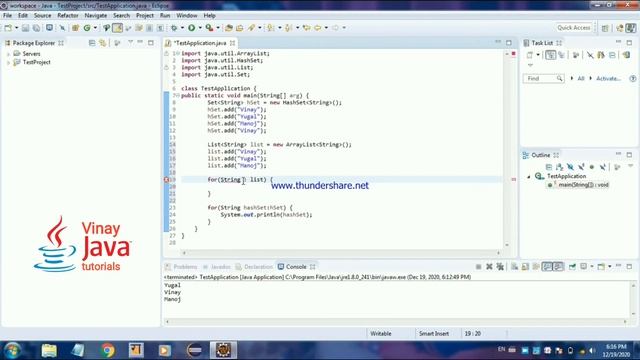
Task: Toggle Hide Fields in Outline view
Action: (x=570, y=167)
